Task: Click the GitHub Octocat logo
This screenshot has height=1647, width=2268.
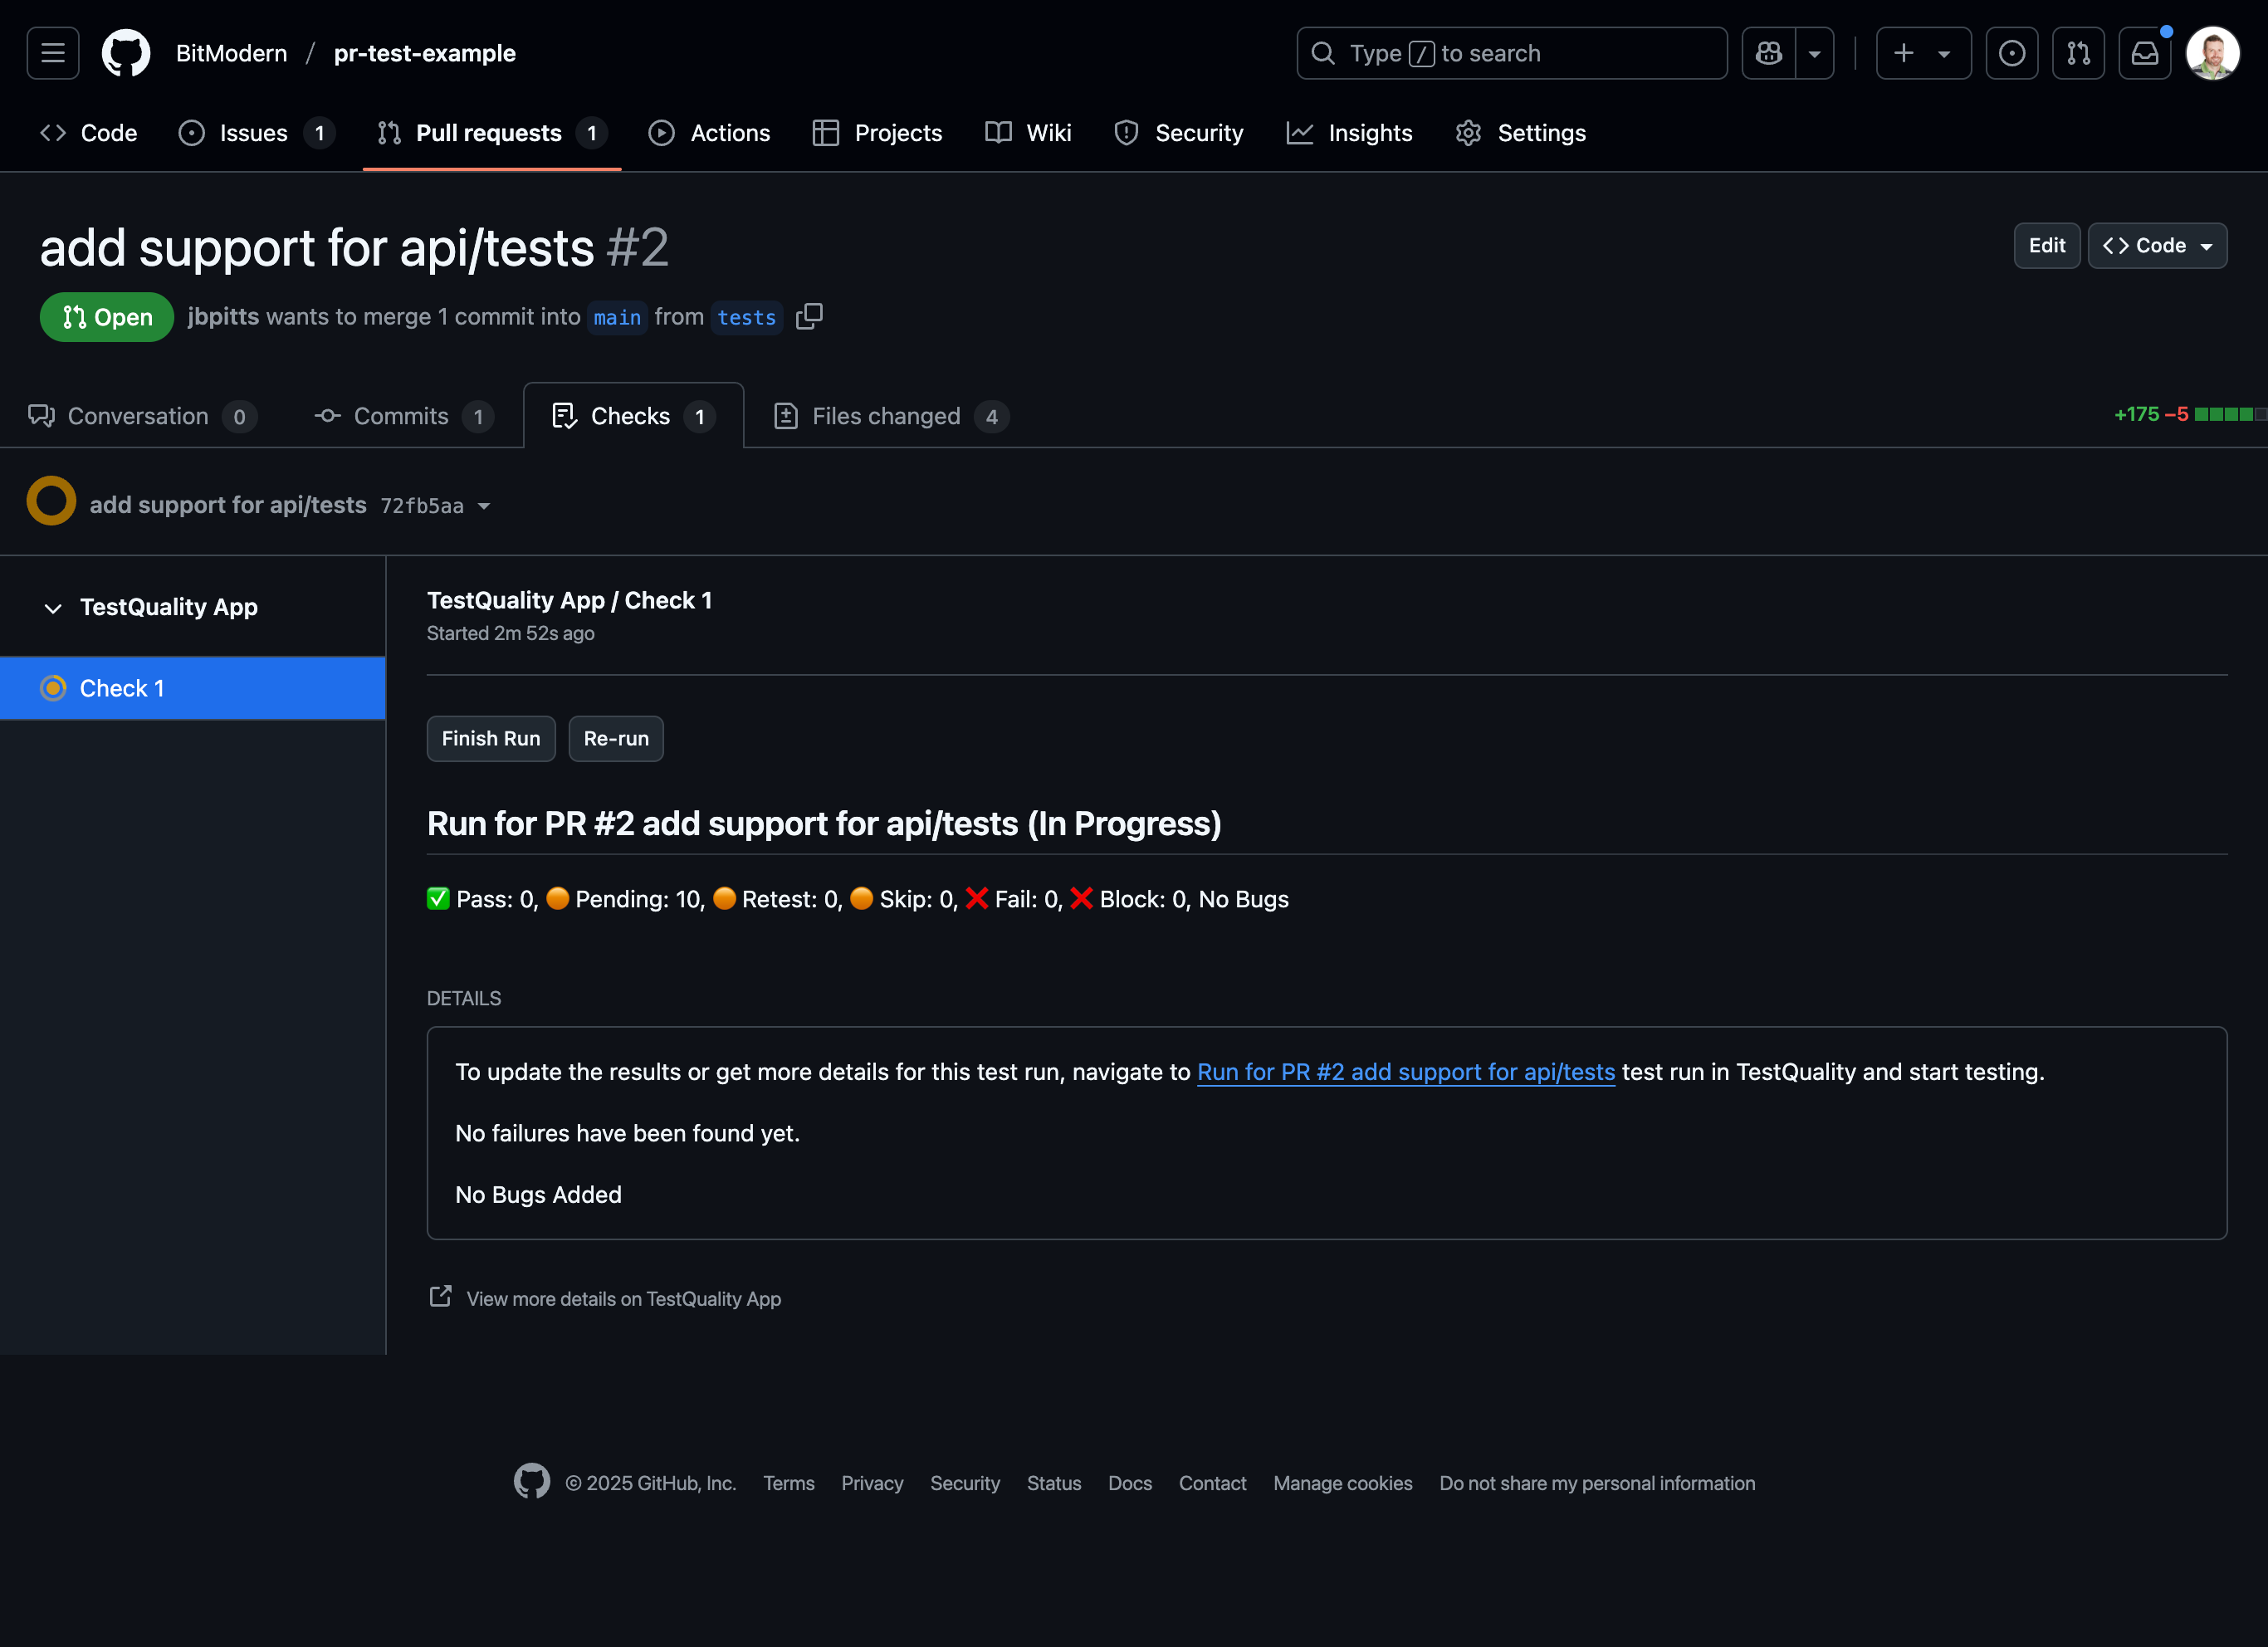Action: pos(126,53)
